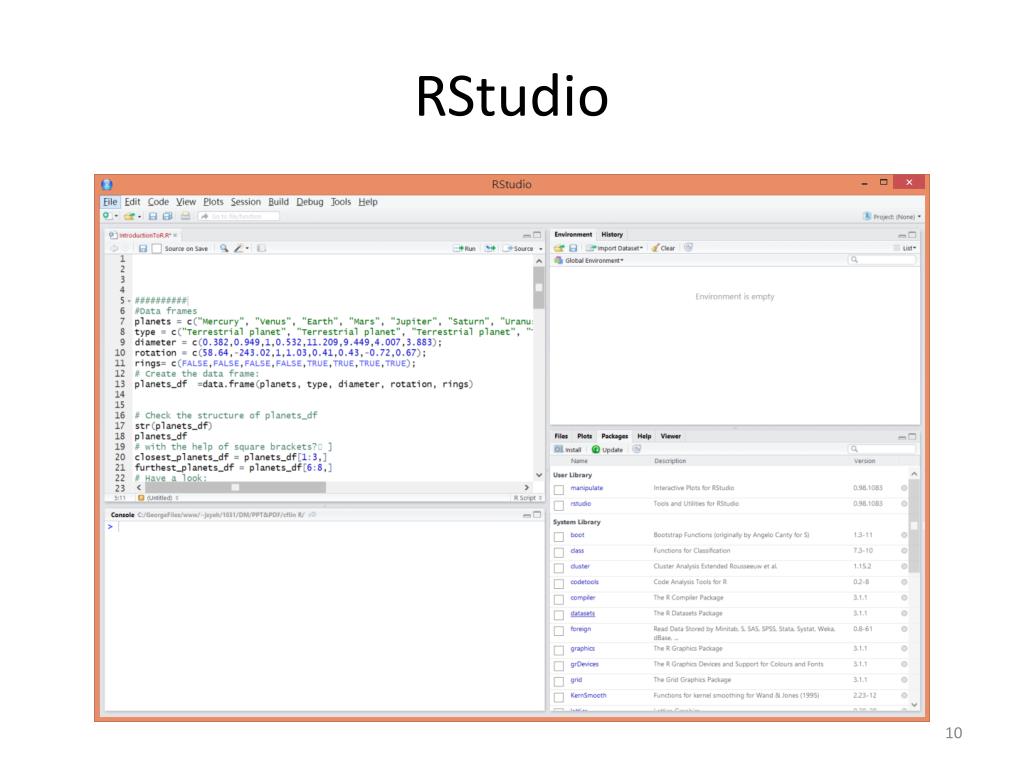Open the List view dropdown in Environment
Screen dimensions: 1024x768
pos(905,248)
